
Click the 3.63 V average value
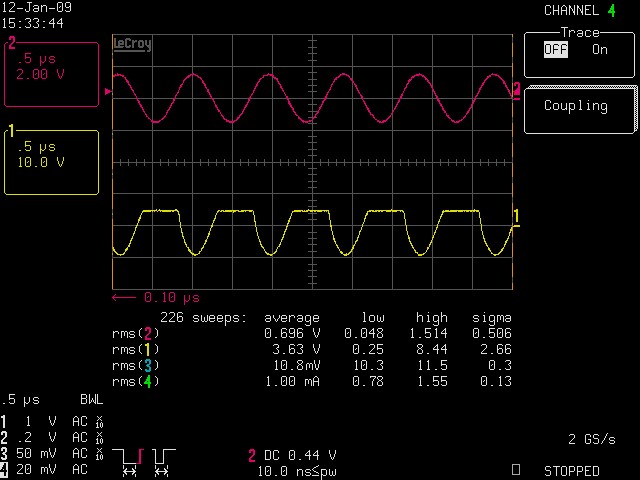tap(296, 349)
